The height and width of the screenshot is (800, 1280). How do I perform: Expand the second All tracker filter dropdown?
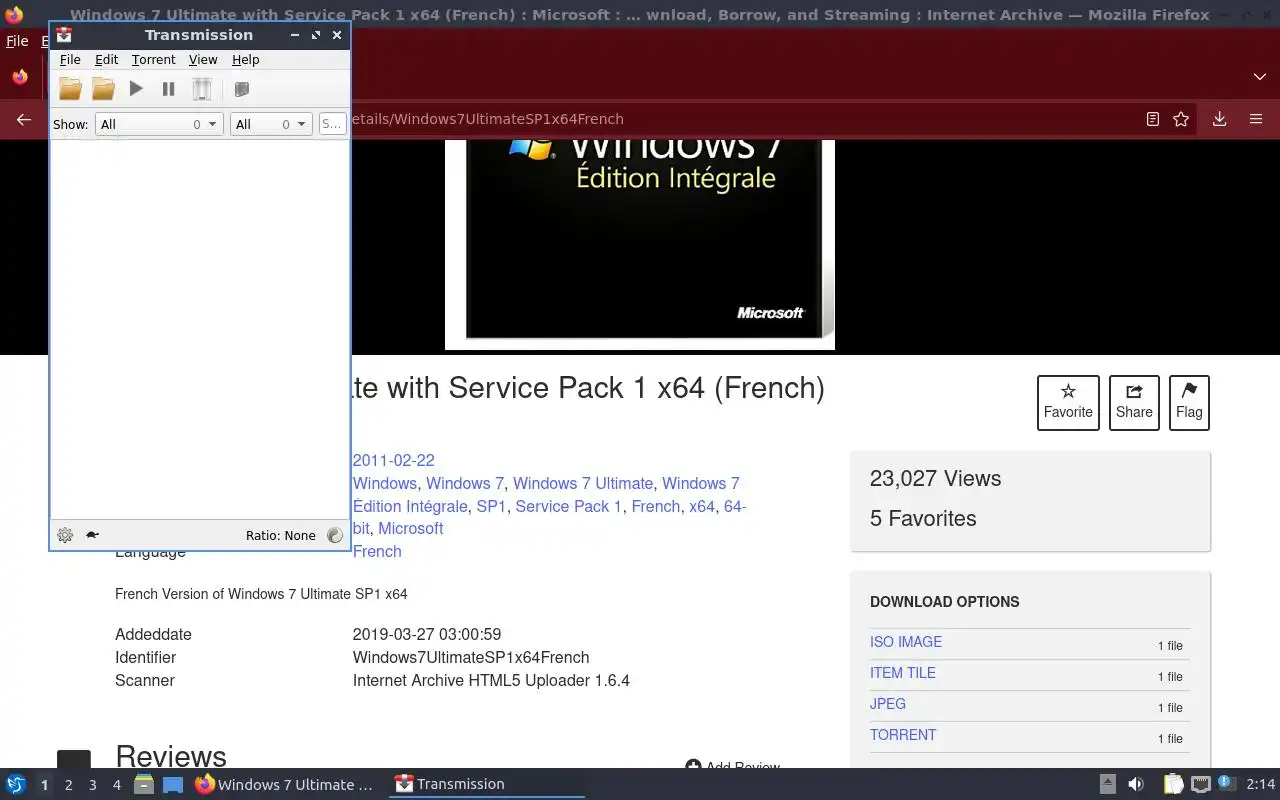coord(271,124)
